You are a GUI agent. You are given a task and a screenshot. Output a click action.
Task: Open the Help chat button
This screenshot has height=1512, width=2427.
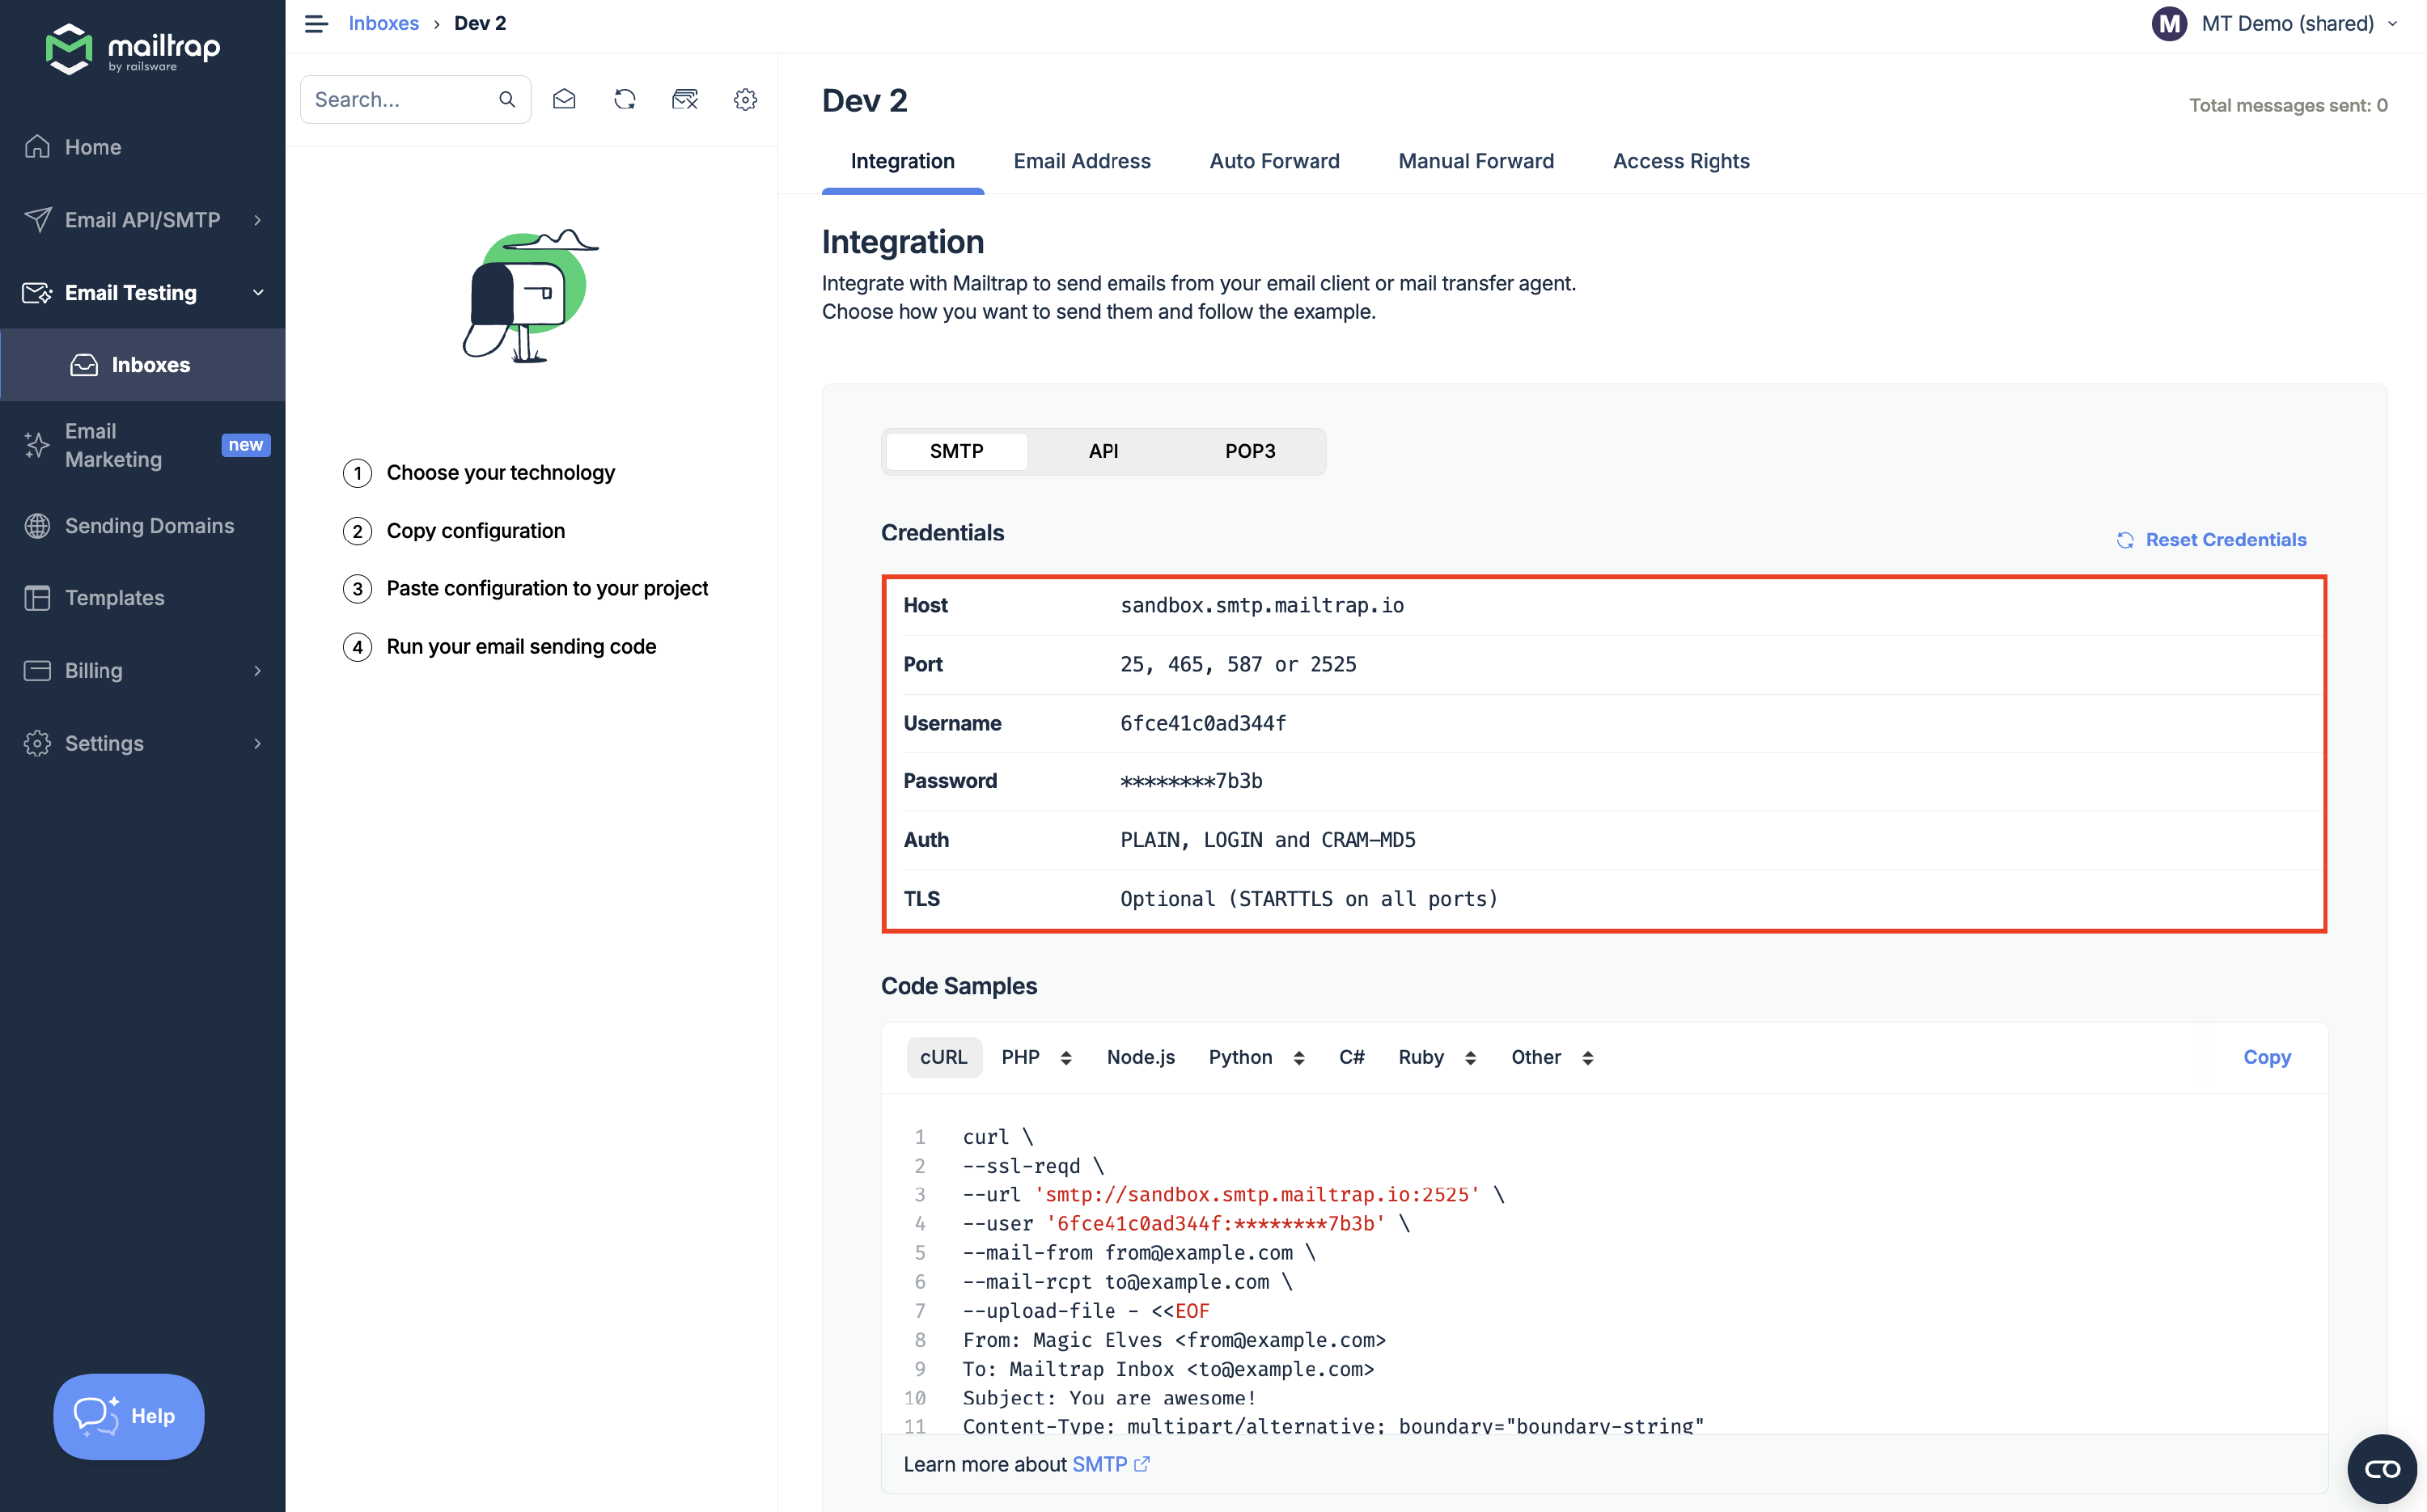[129, 1416]
